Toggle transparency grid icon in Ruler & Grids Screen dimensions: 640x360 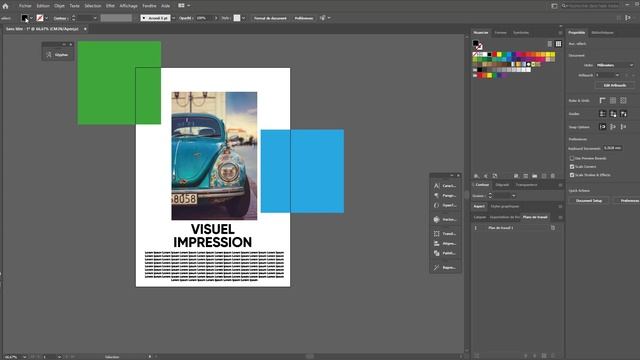click(623, 100)
